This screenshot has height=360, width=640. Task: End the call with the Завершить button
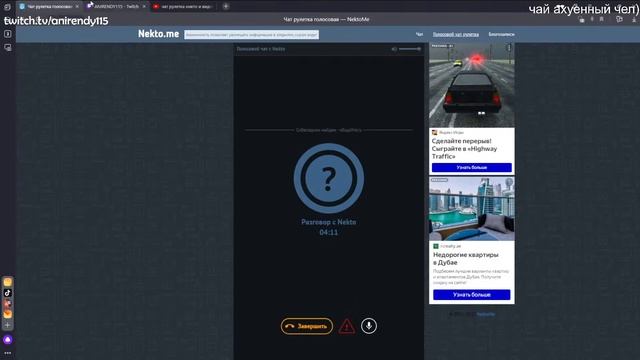(307, 326)
